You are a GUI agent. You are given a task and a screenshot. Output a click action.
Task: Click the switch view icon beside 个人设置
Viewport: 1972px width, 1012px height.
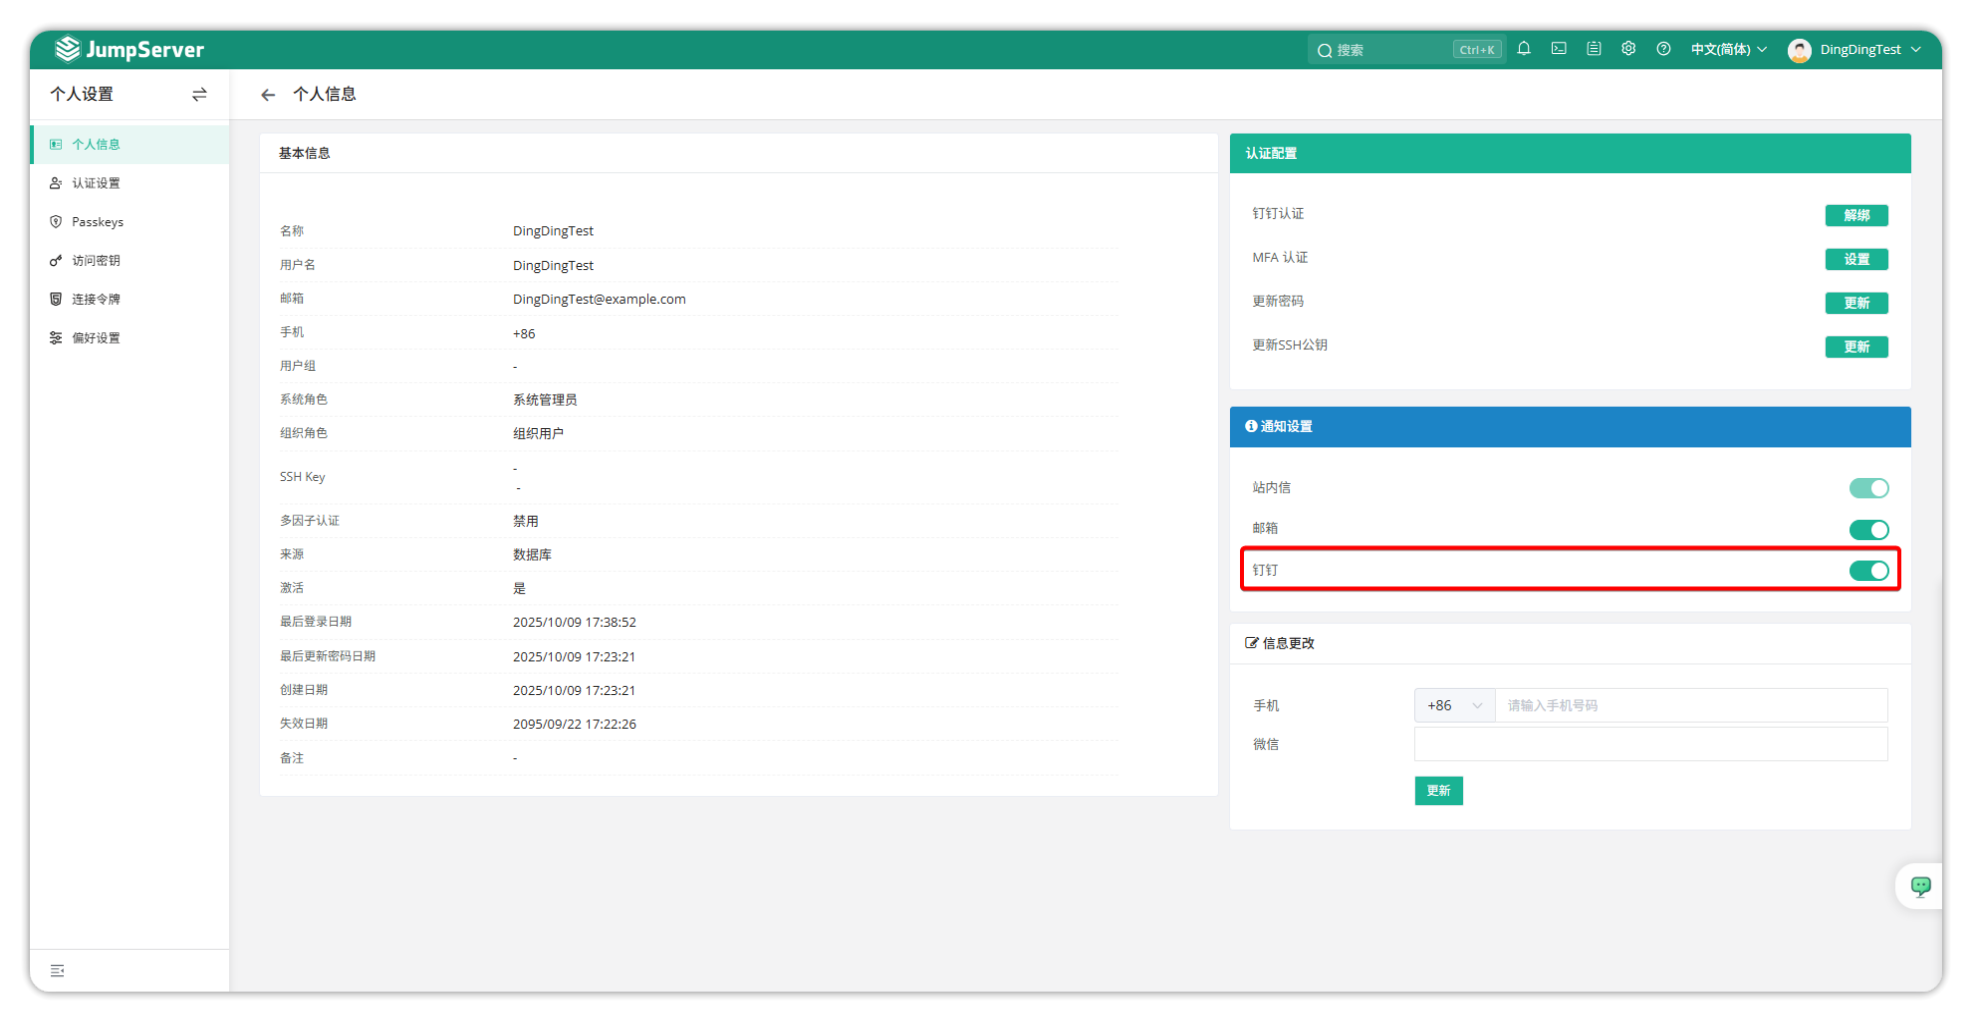199,95
